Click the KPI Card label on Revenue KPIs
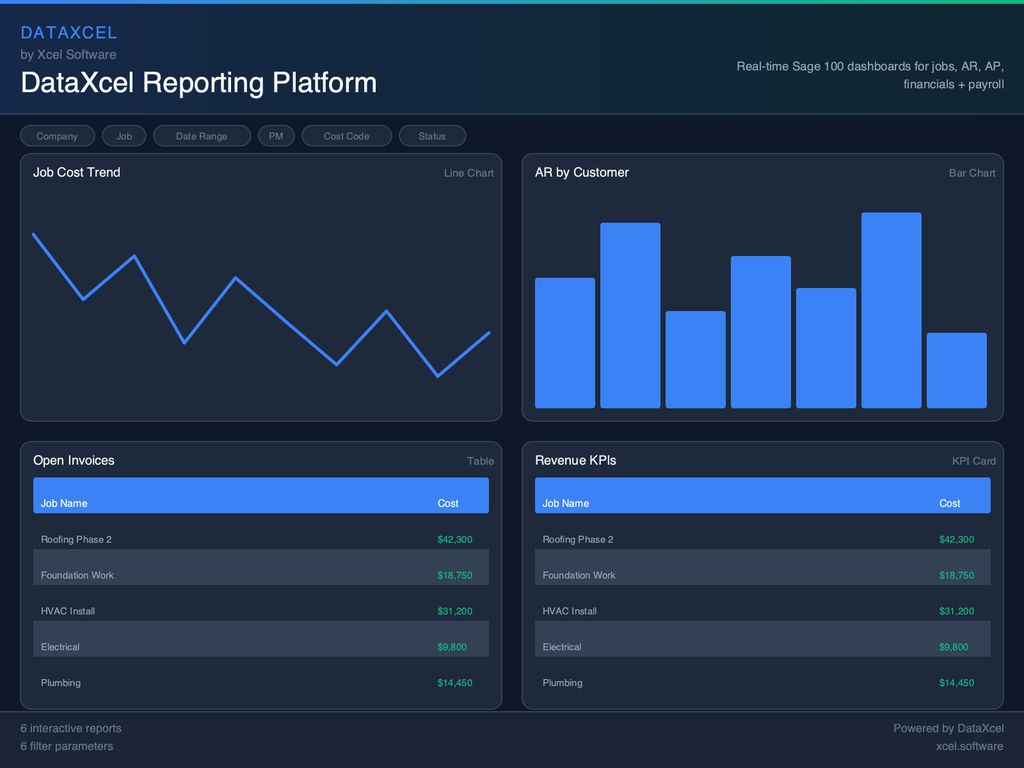The image size is (1024, 768). click(x=973, y=461)
